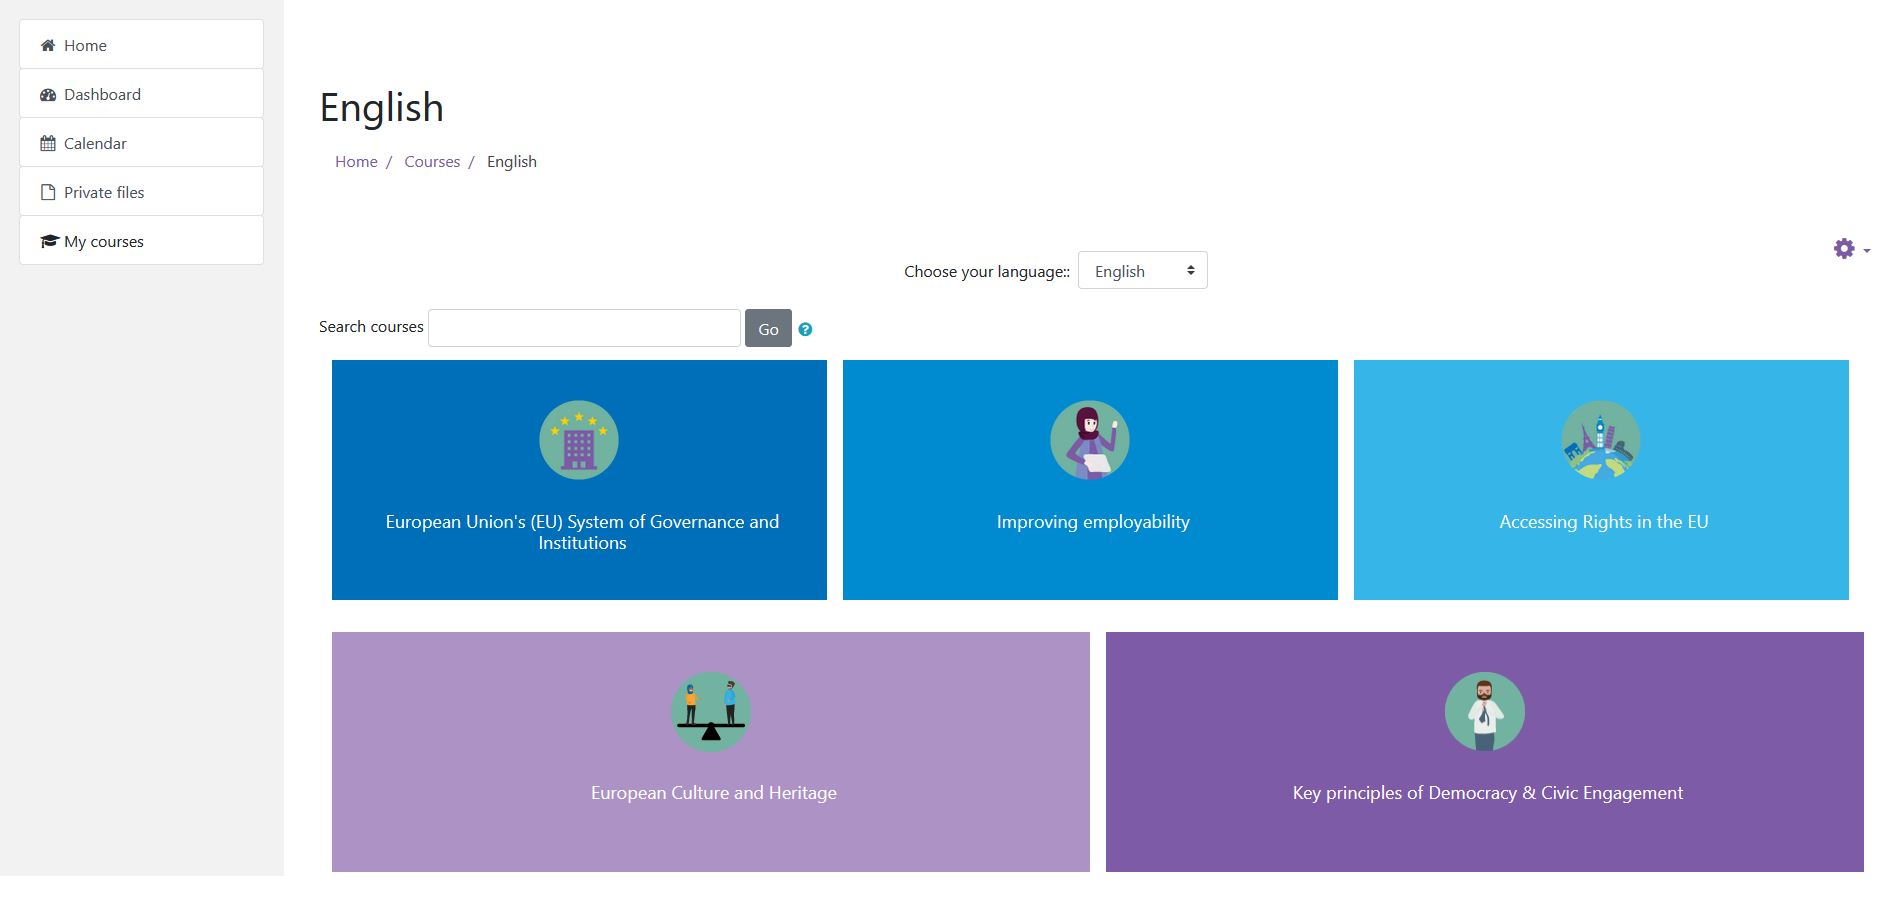1900x923 pixels.
Task: Click the Calendar icon in sidebar
Action: tap(48, 143)
